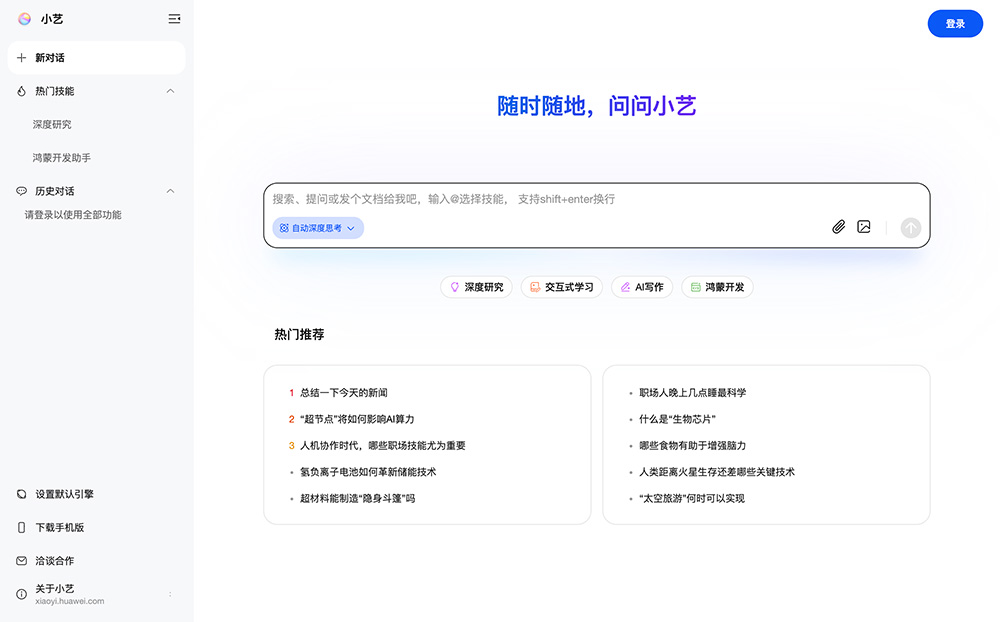Click the 登录 login button

click(x=955, y=24)
